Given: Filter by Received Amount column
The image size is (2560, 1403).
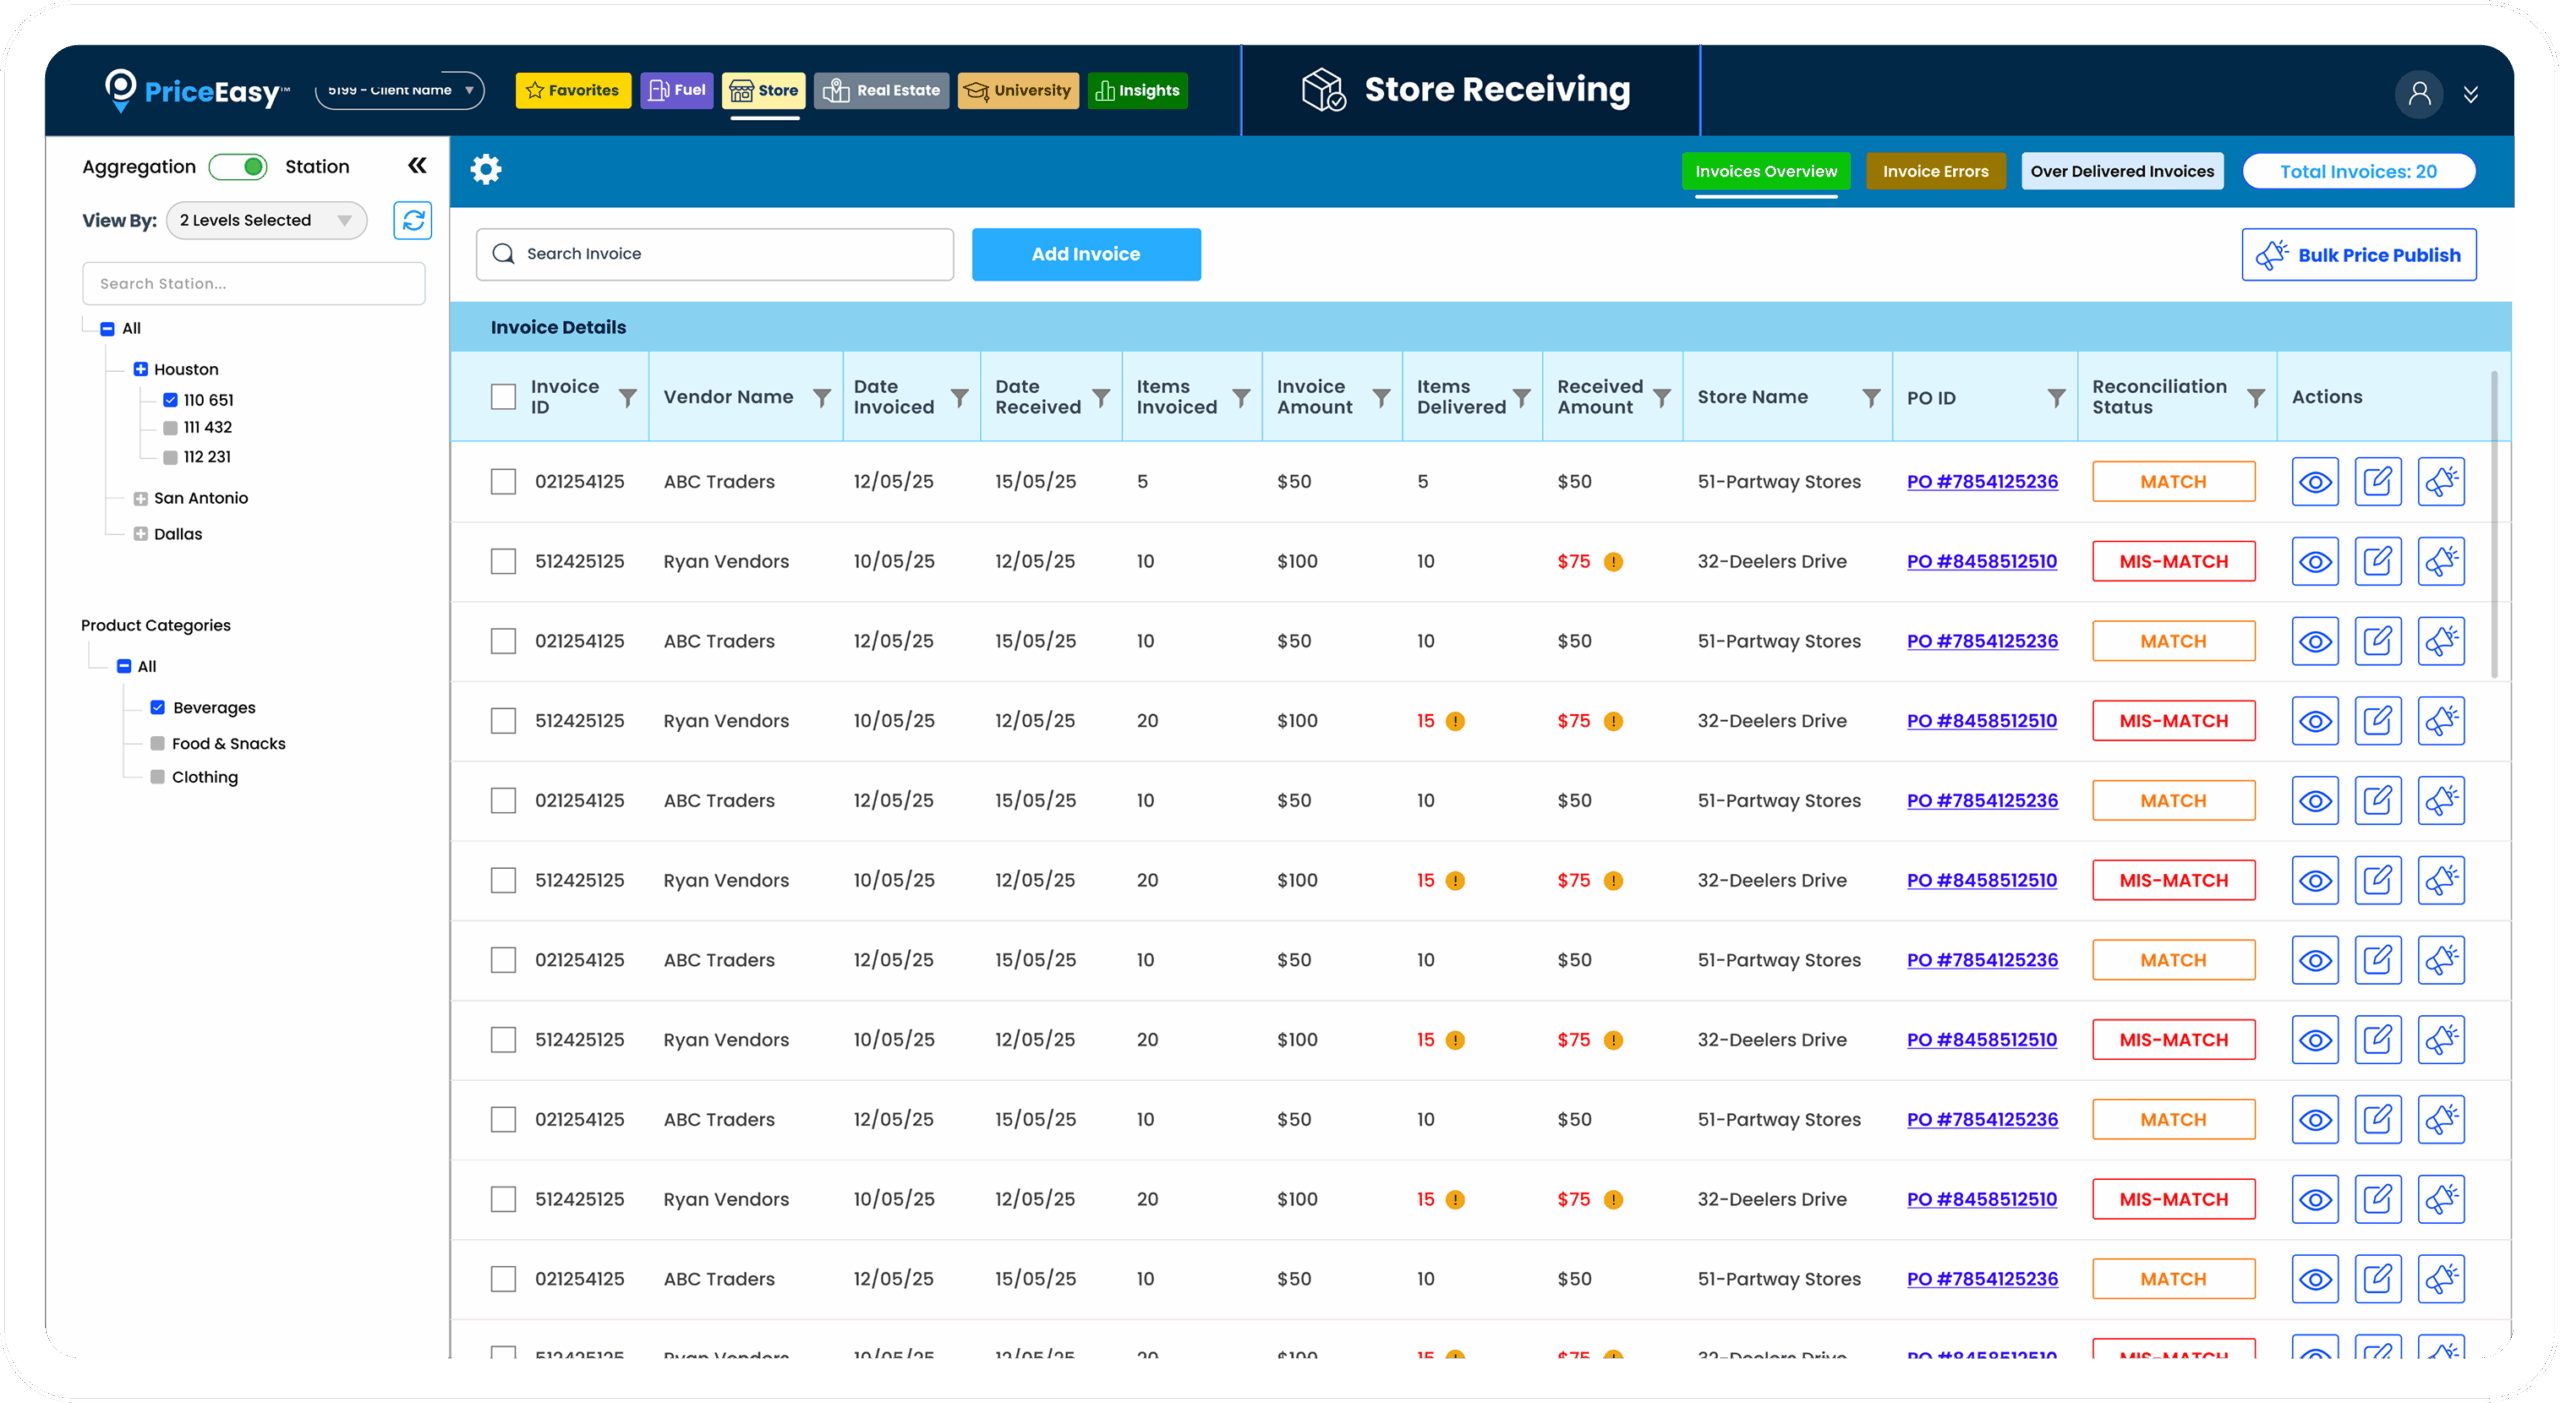Looking at the screenshot, I should pyautogui.click(x=1661, y=398).
